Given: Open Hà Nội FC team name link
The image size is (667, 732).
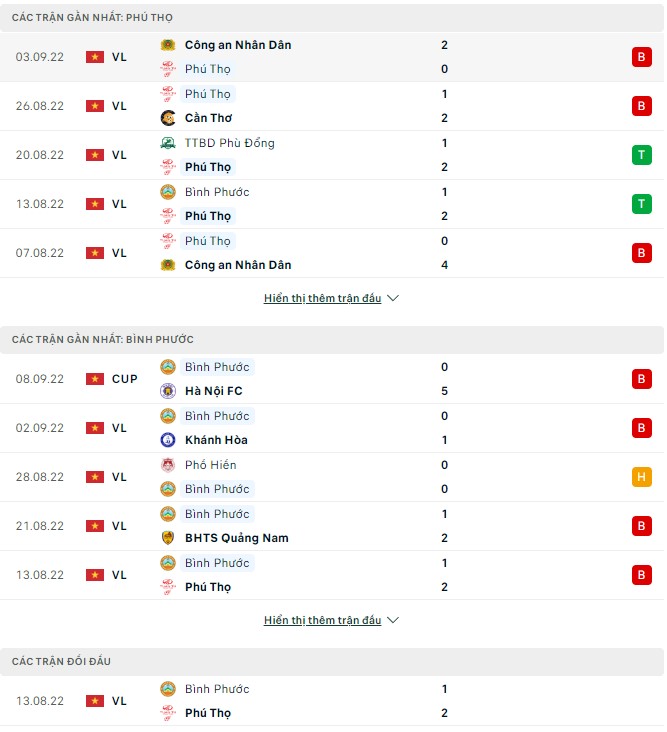Looking at the screenshot, I should 214,391.
